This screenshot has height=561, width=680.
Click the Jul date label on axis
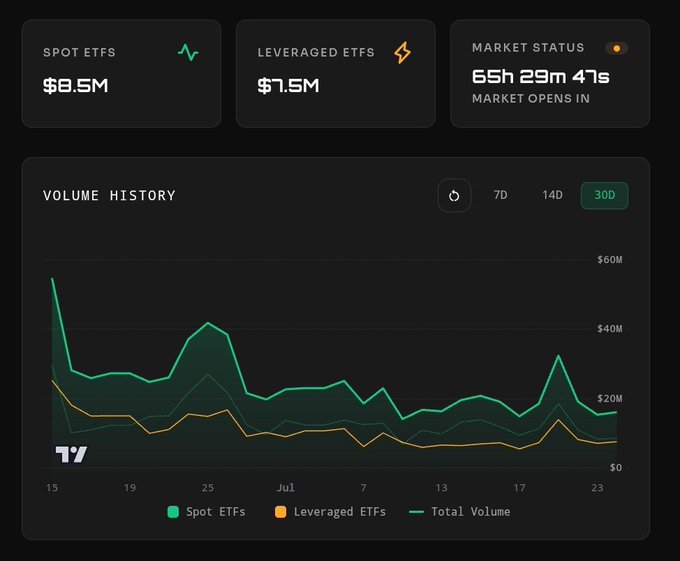(x=285, y=488)
